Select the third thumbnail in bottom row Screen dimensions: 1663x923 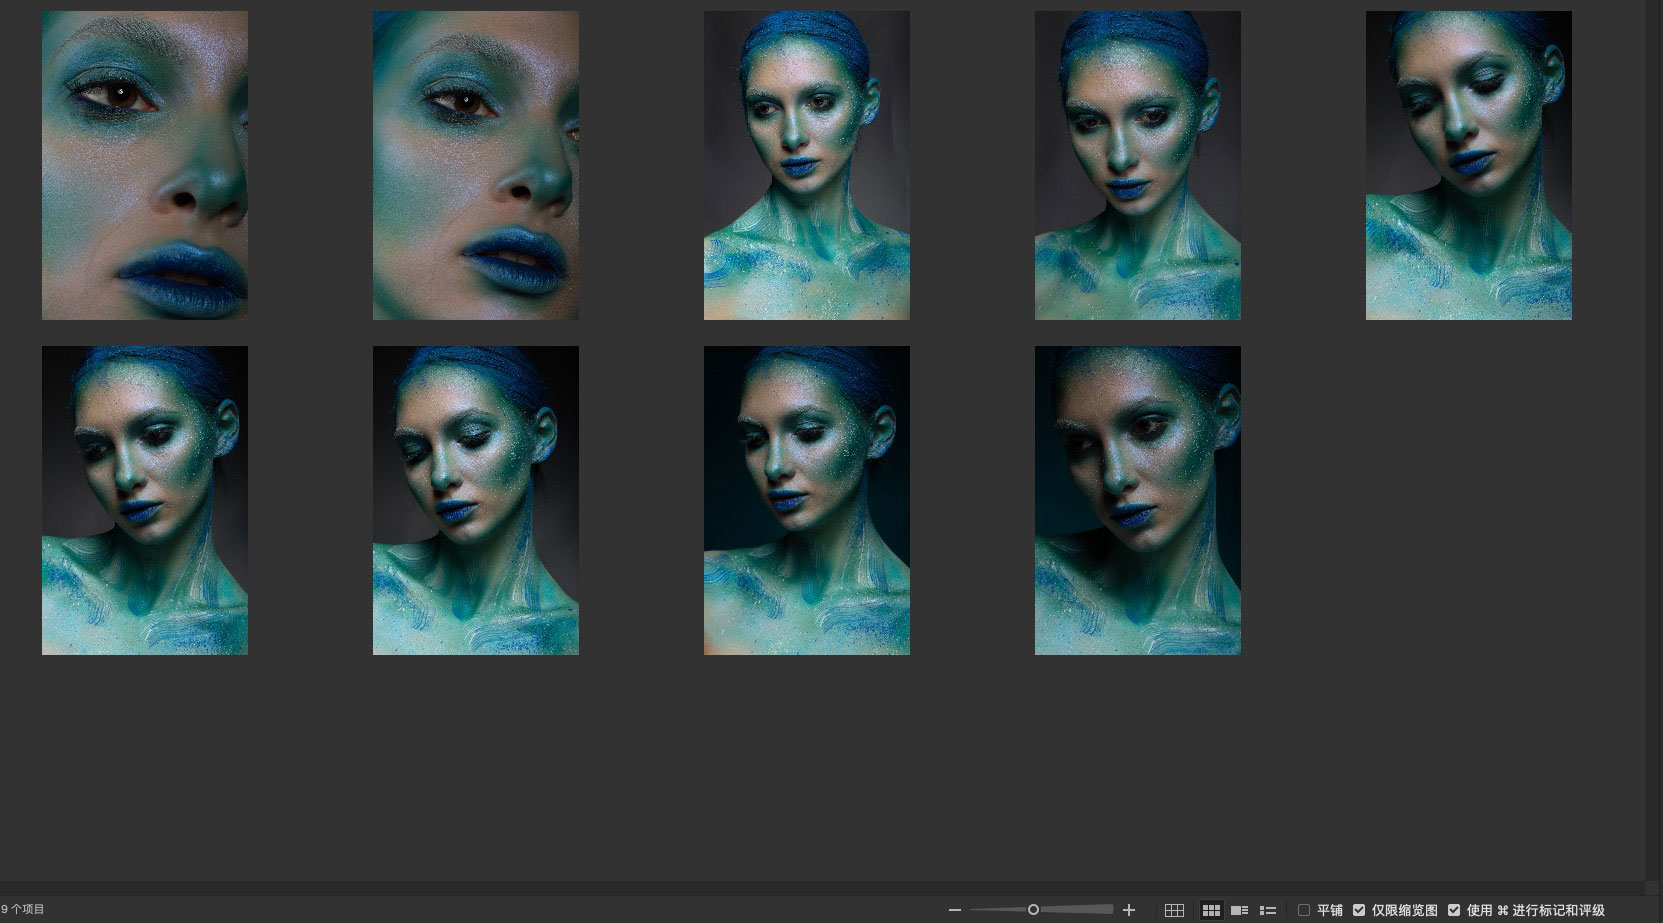pyautogui.click(x=807, y=500)
